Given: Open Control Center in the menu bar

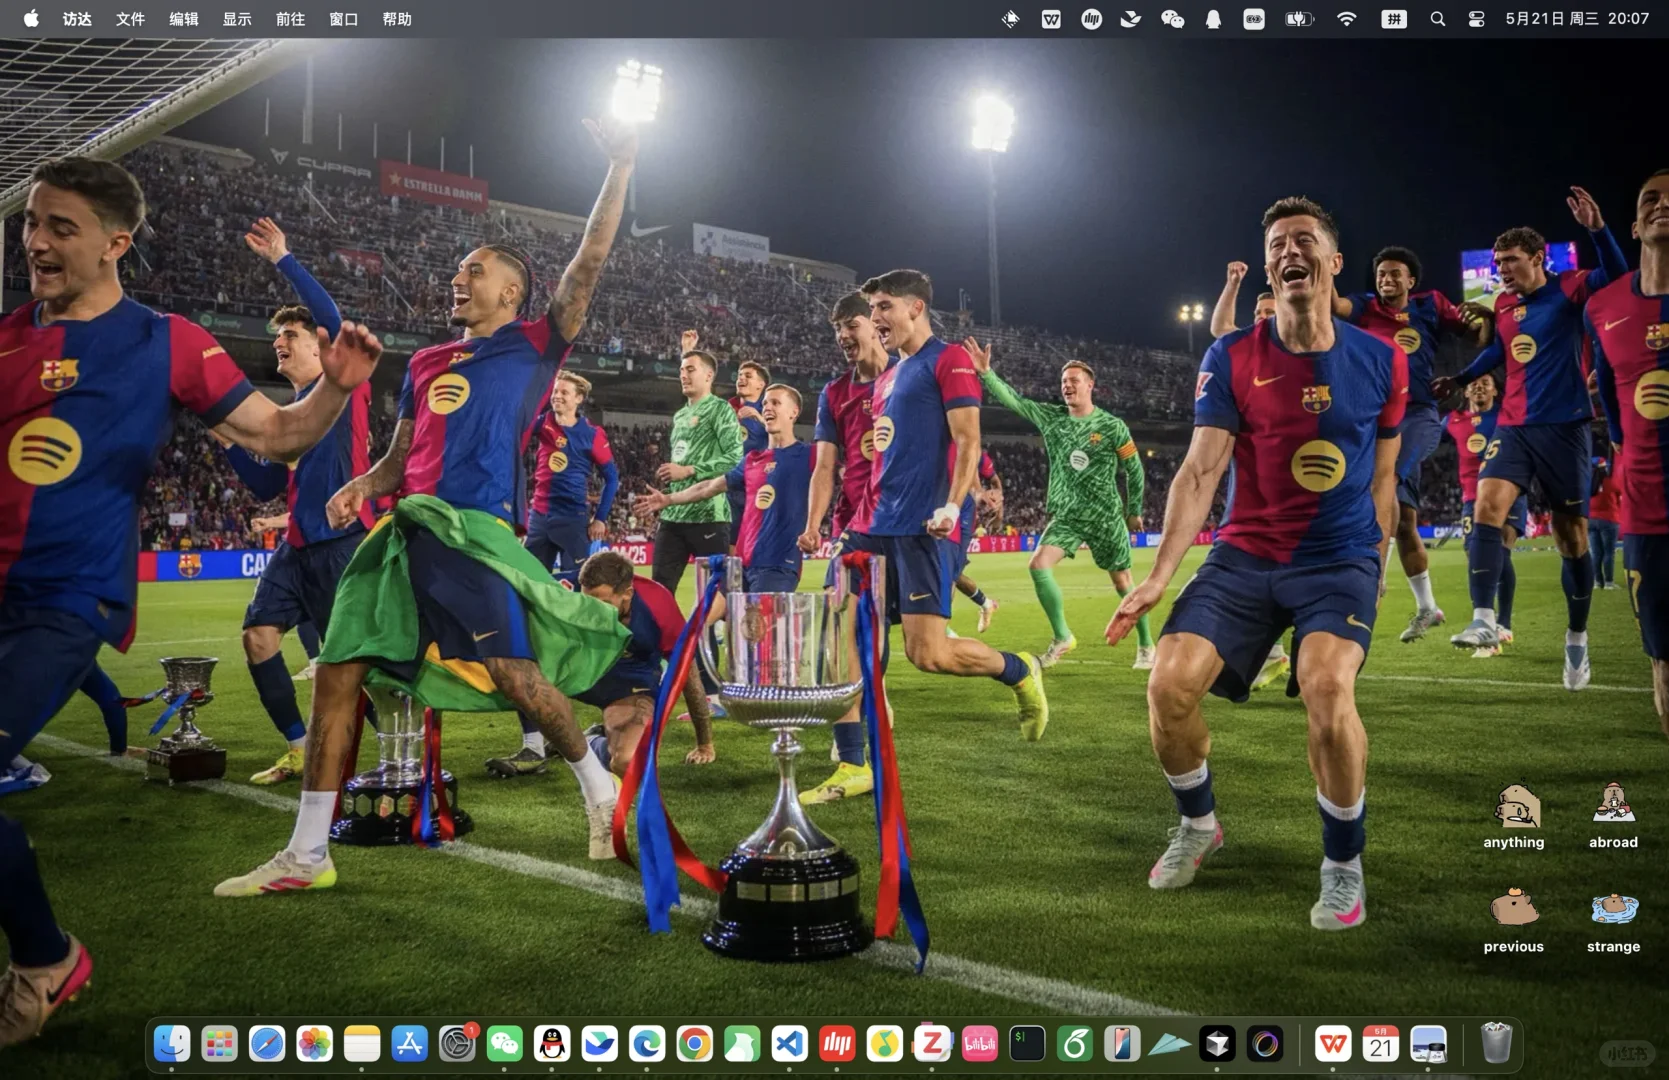Looking at the screenshot, I should pos(1476,18).
